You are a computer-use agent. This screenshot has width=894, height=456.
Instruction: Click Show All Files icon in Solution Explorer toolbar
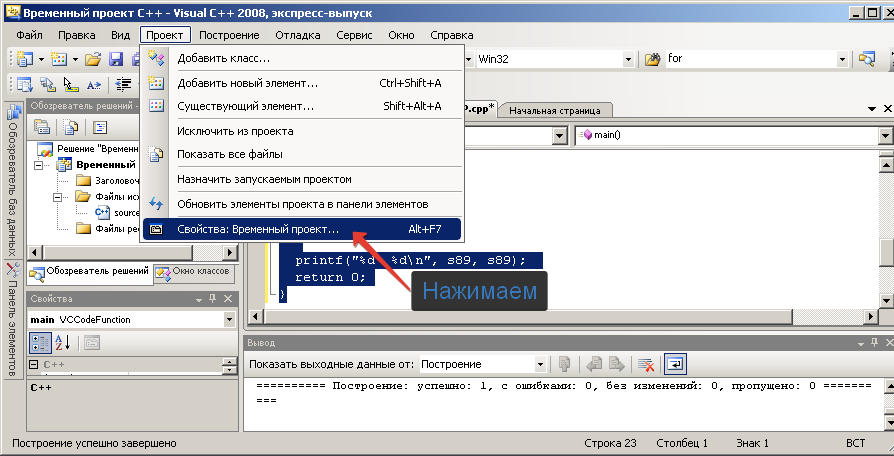(x=70, y=127)
